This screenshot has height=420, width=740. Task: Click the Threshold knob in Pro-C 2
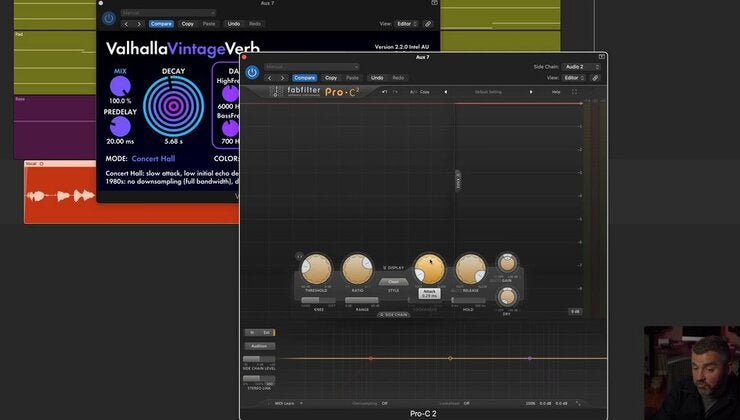(x=316, y=269)
